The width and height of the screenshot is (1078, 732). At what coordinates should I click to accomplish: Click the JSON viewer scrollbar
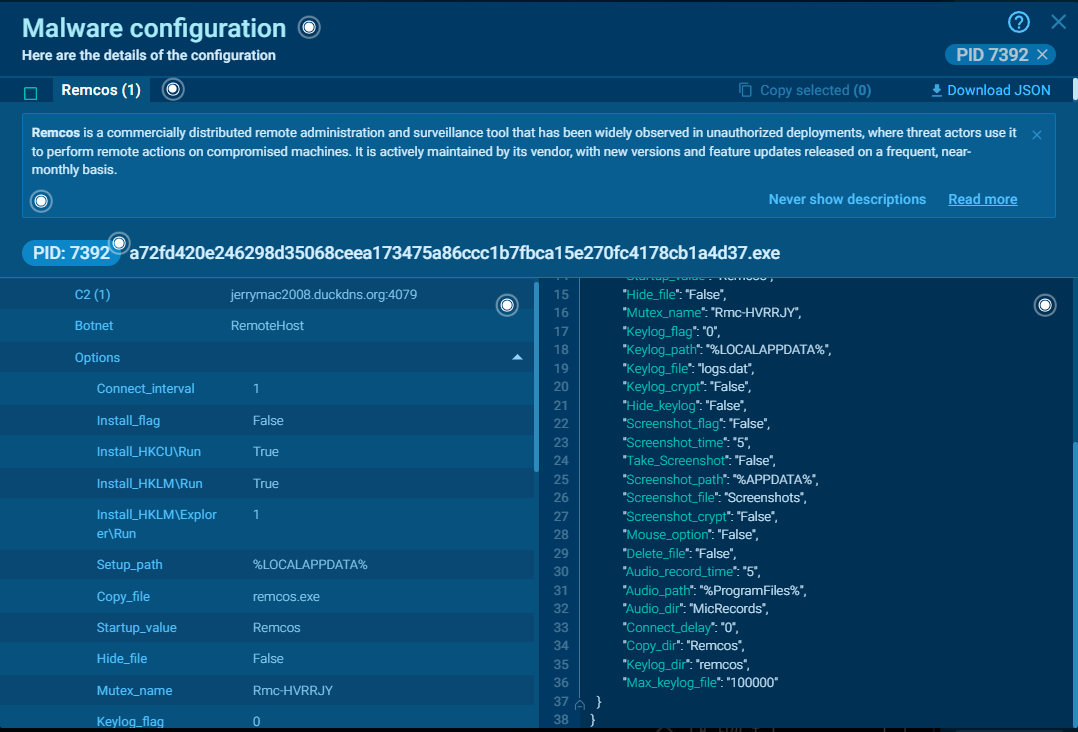[x=1075, y=583]
